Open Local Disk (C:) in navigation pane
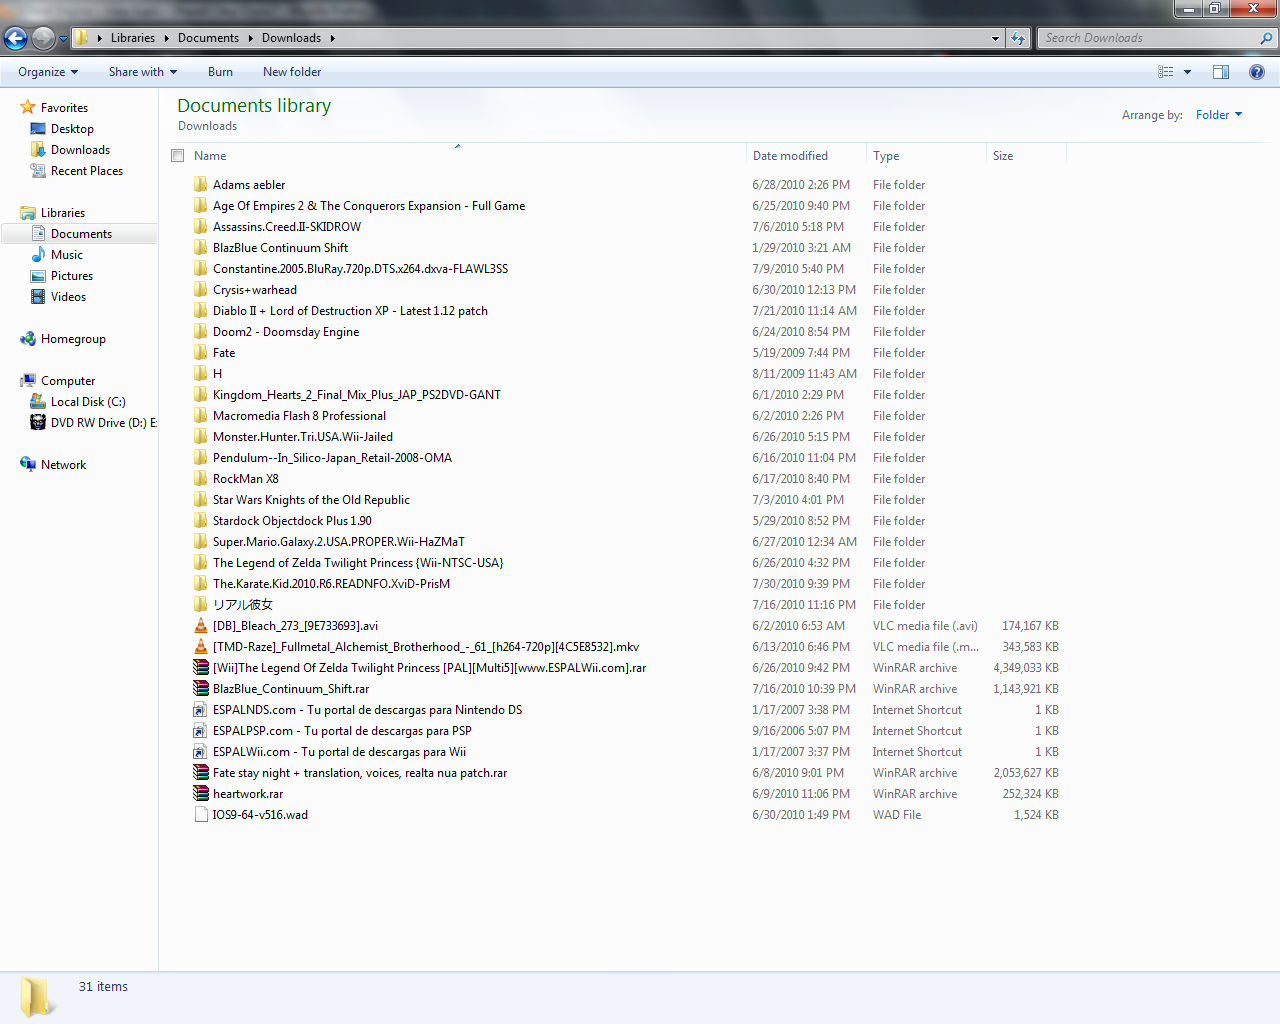 (88, 402)
